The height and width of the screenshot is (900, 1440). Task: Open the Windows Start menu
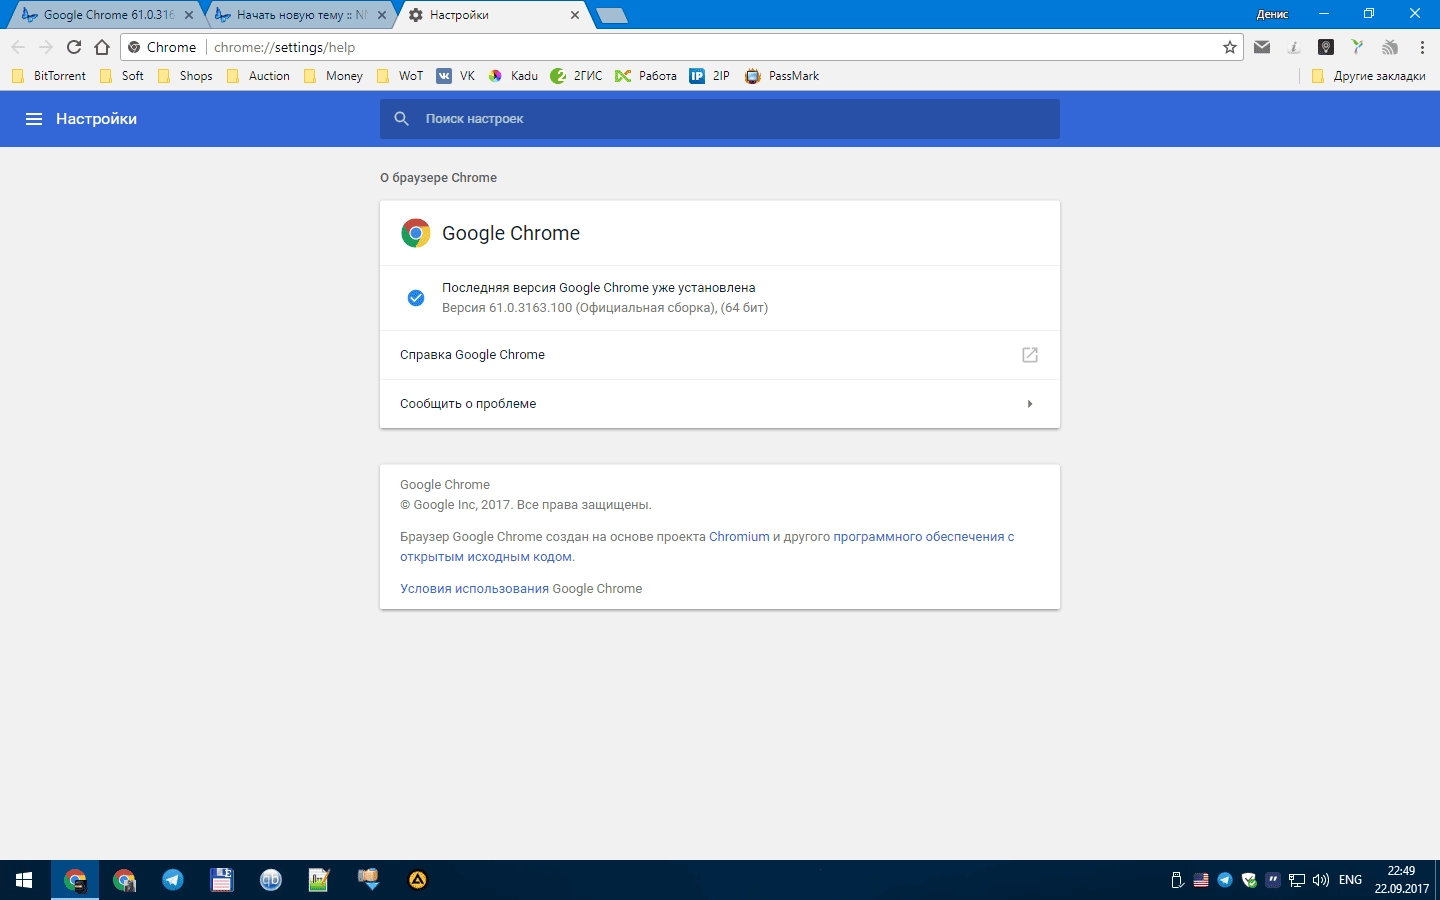[24, 880]
